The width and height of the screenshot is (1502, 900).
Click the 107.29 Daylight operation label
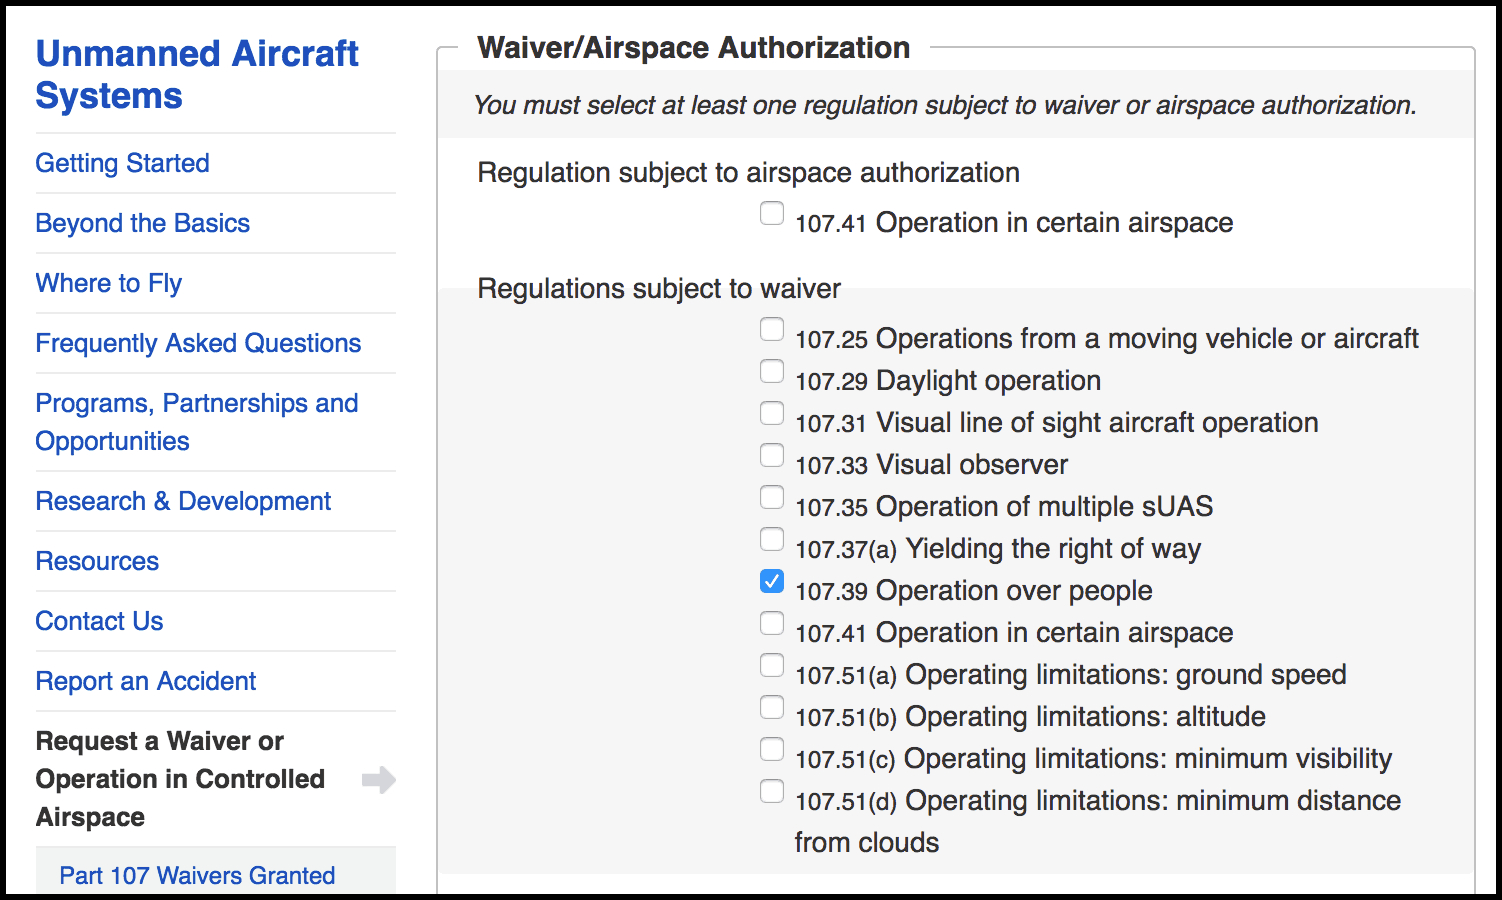[x=948, y=381]
